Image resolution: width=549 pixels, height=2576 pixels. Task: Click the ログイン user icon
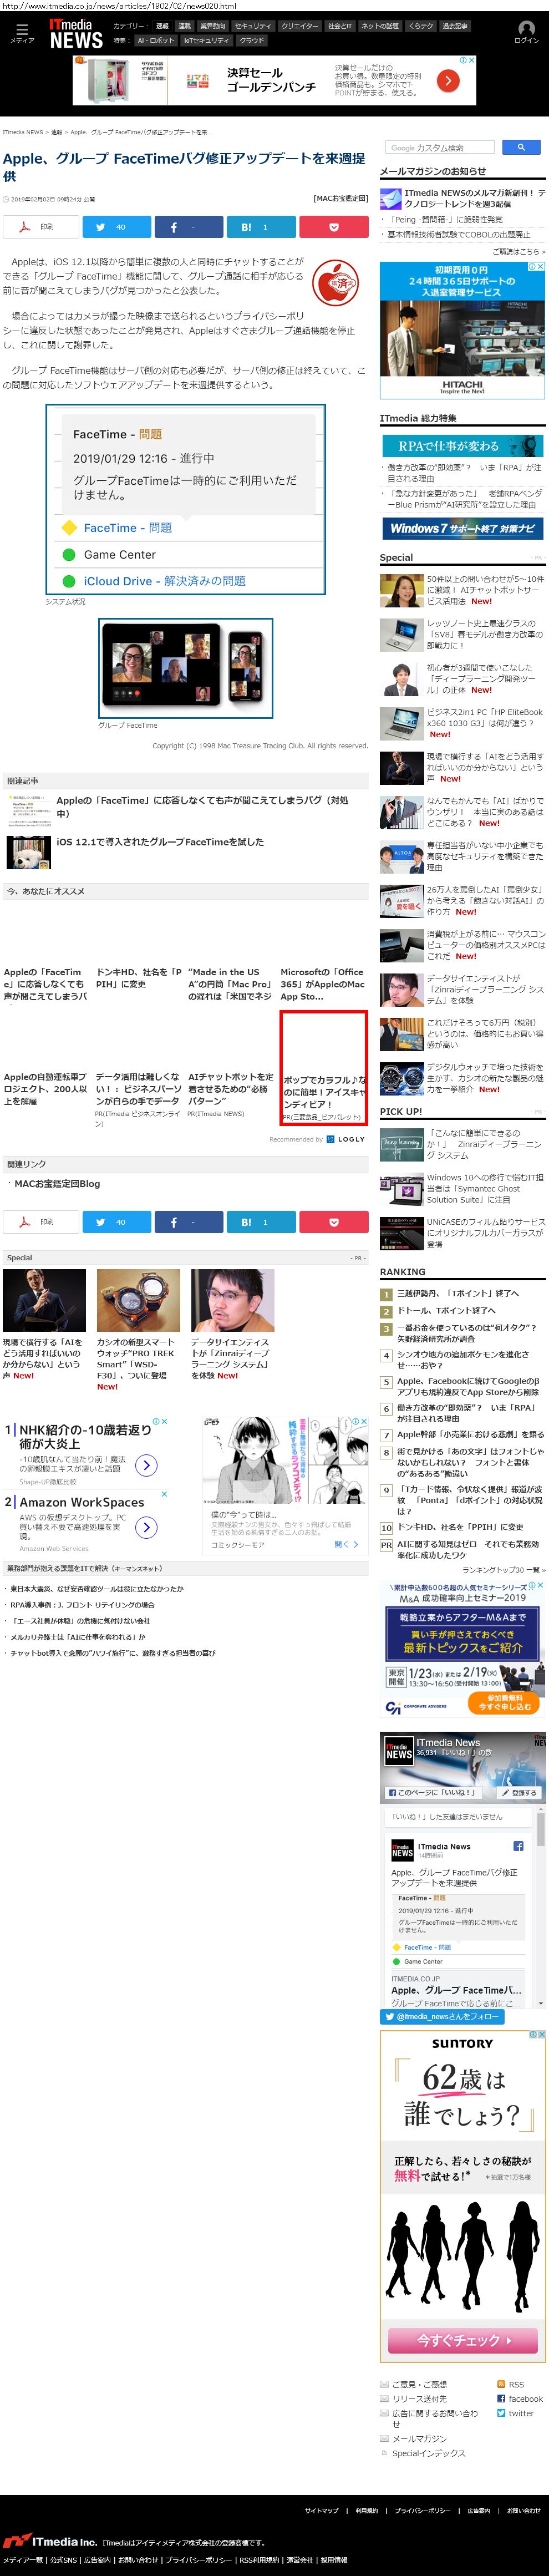pos(526,33)
